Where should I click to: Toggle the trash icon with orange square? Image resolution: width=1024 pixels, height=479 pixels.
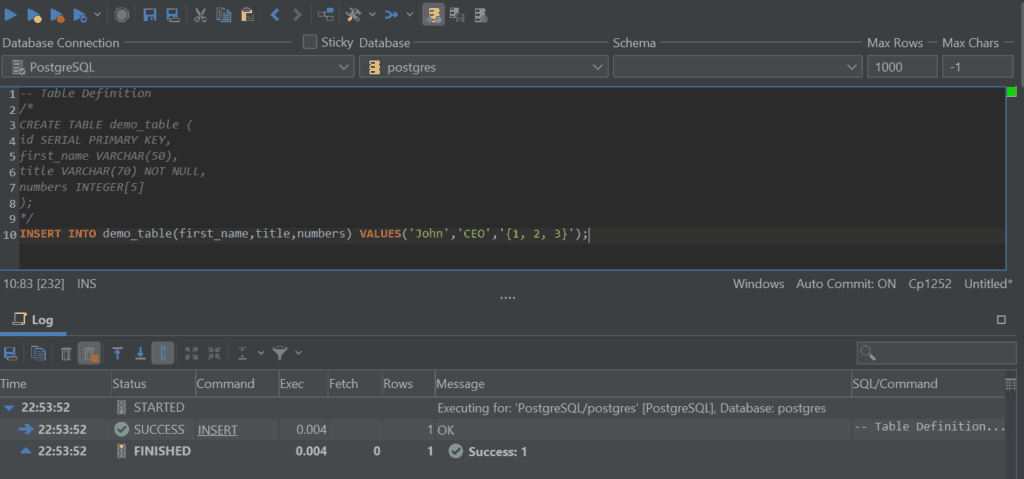pos(89,354)
